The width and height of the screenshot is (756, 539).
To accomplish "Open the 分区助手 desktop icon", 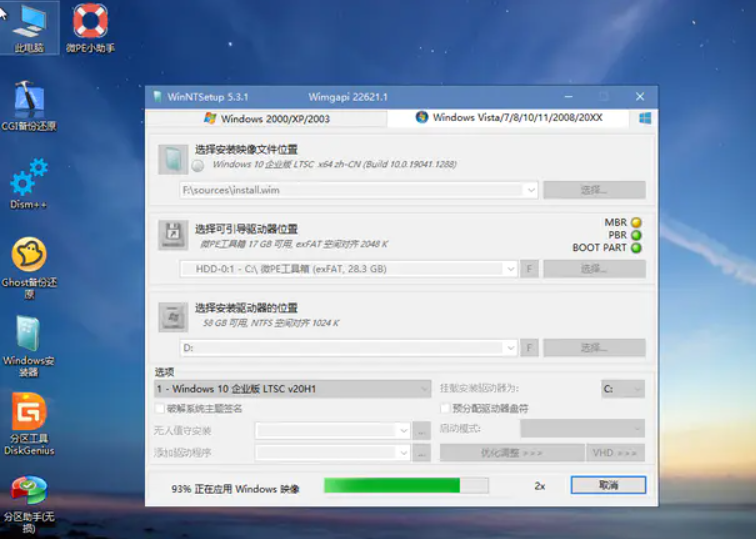I will pos(29,504).
